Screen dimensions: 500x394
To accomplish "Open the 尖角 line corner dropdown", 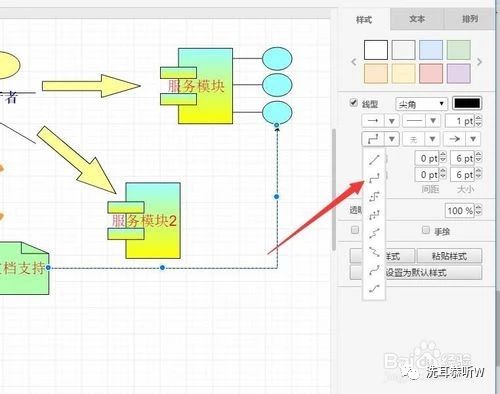I will 421,104.
